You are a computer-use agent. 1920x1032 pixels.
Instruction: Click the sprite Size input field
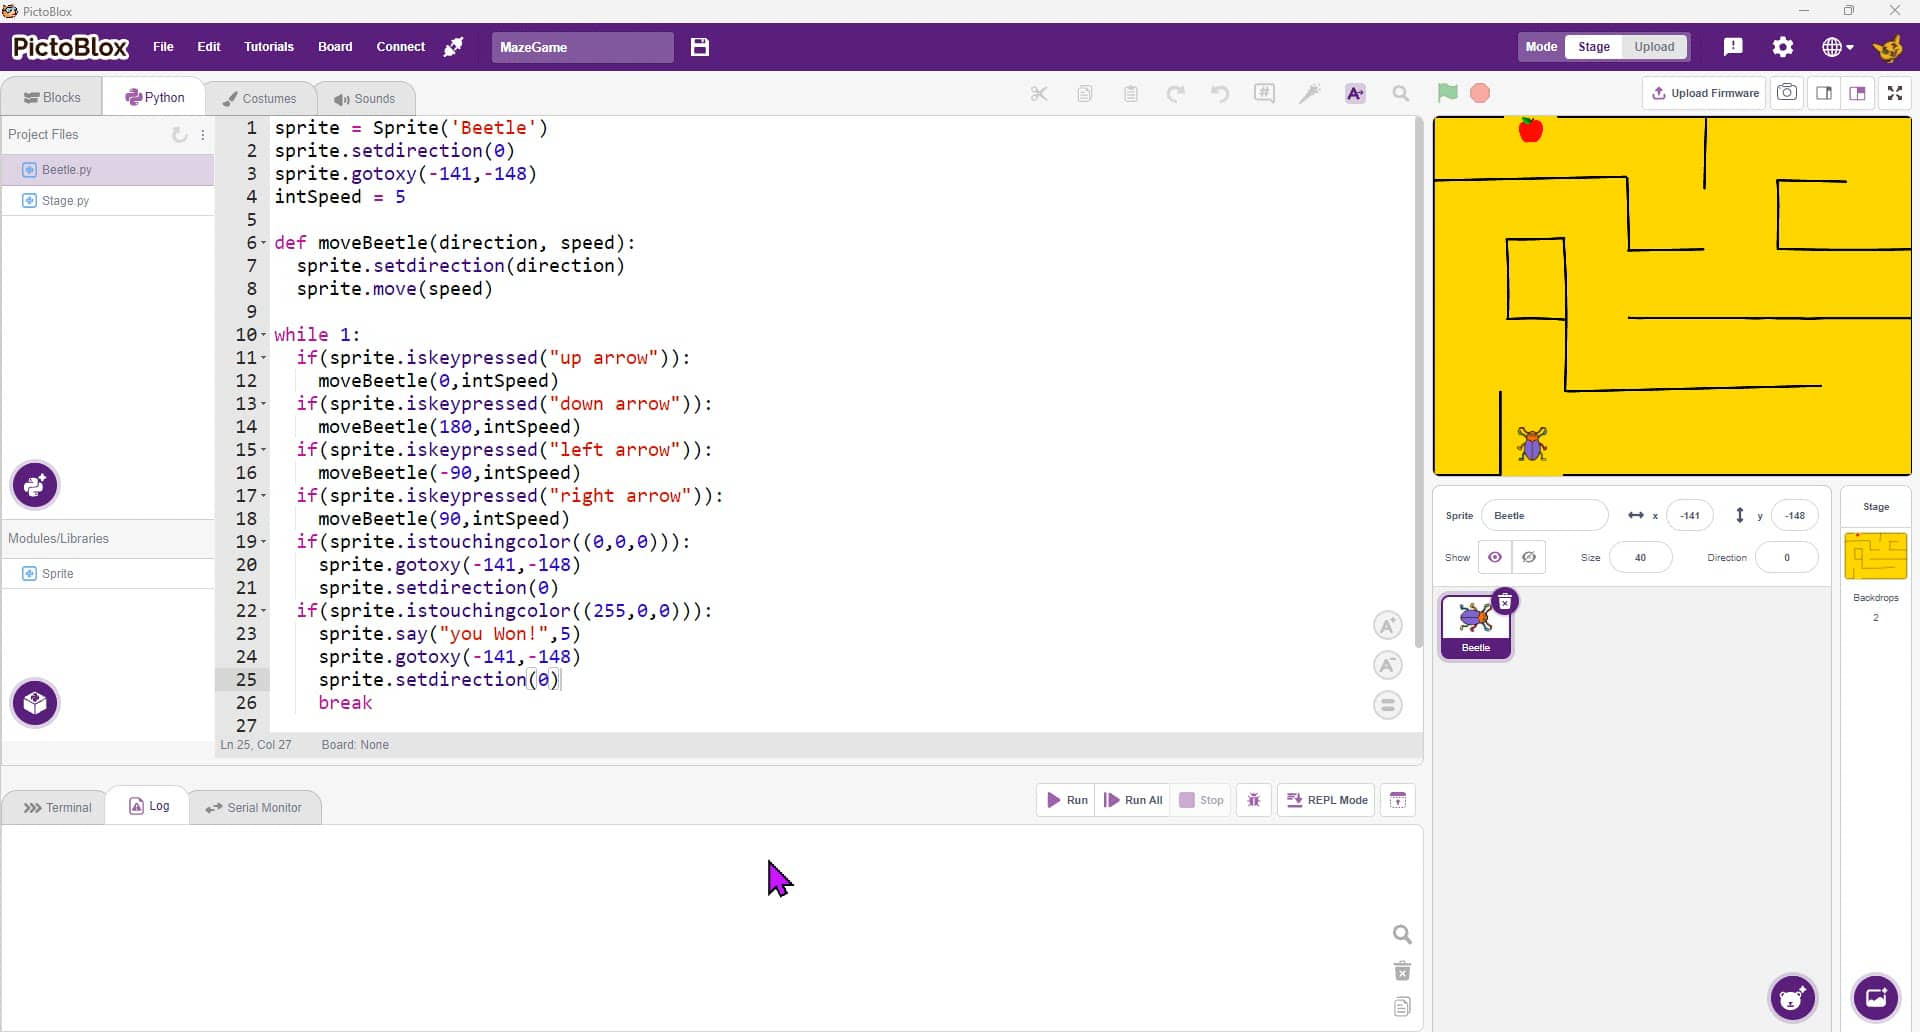tap(1640, 557)
